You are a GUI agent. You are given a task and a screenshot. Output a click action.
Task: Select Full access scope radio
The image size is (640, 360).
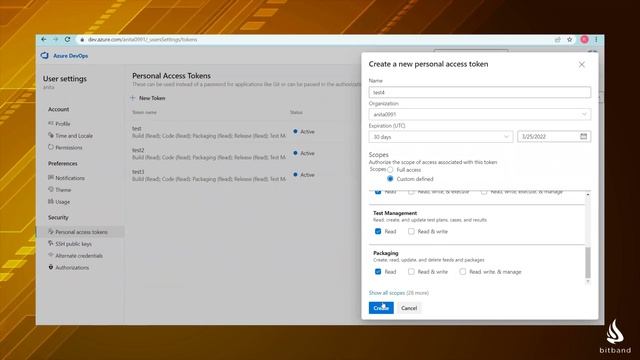pos(390,169)
